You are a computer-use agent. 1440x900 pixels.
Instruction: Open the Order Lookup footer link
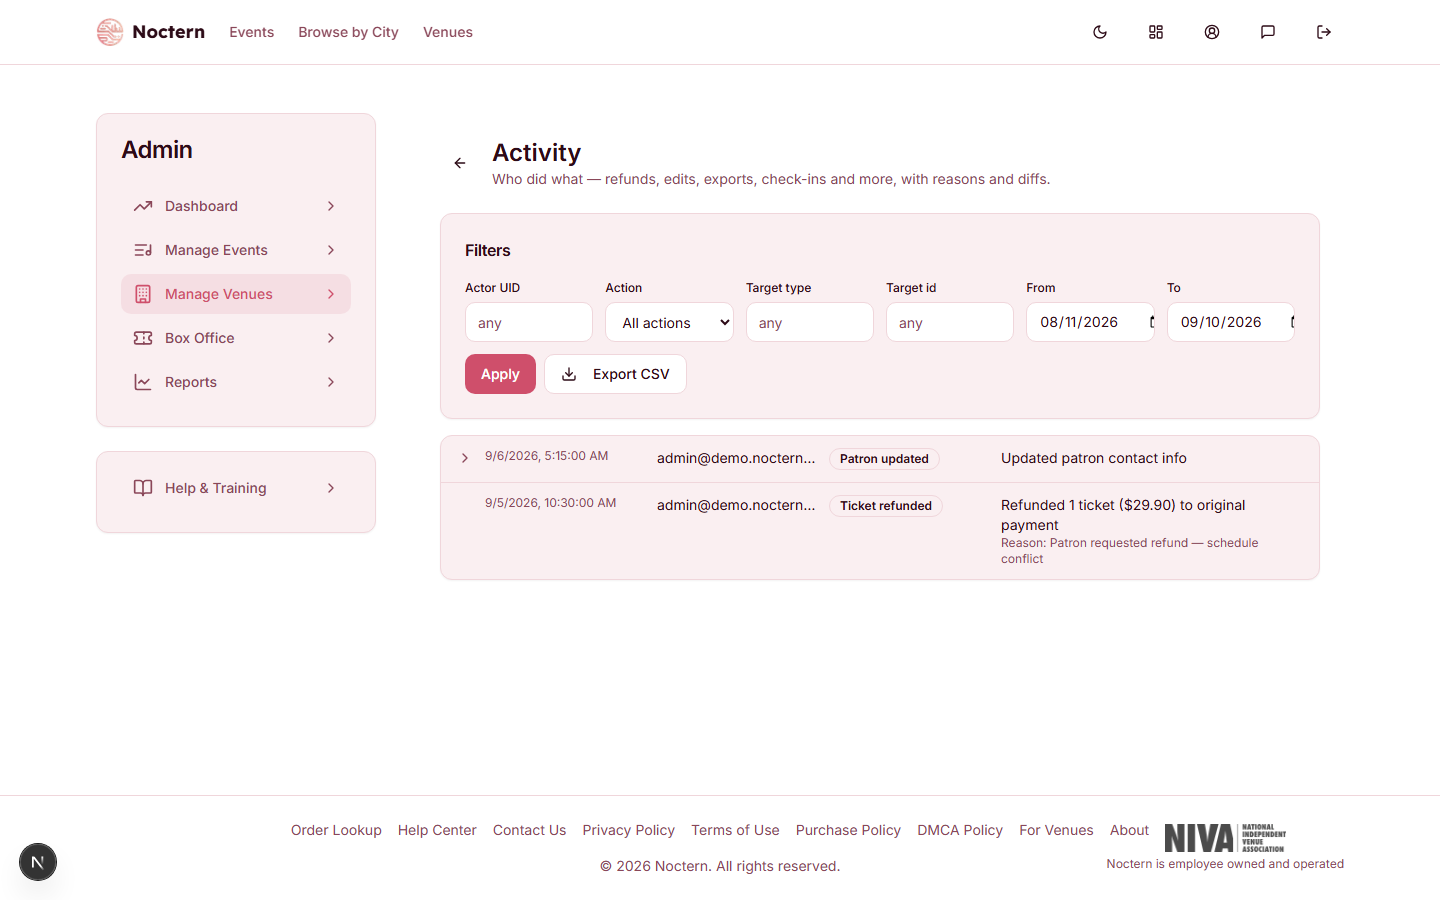[x=336, y=830]
